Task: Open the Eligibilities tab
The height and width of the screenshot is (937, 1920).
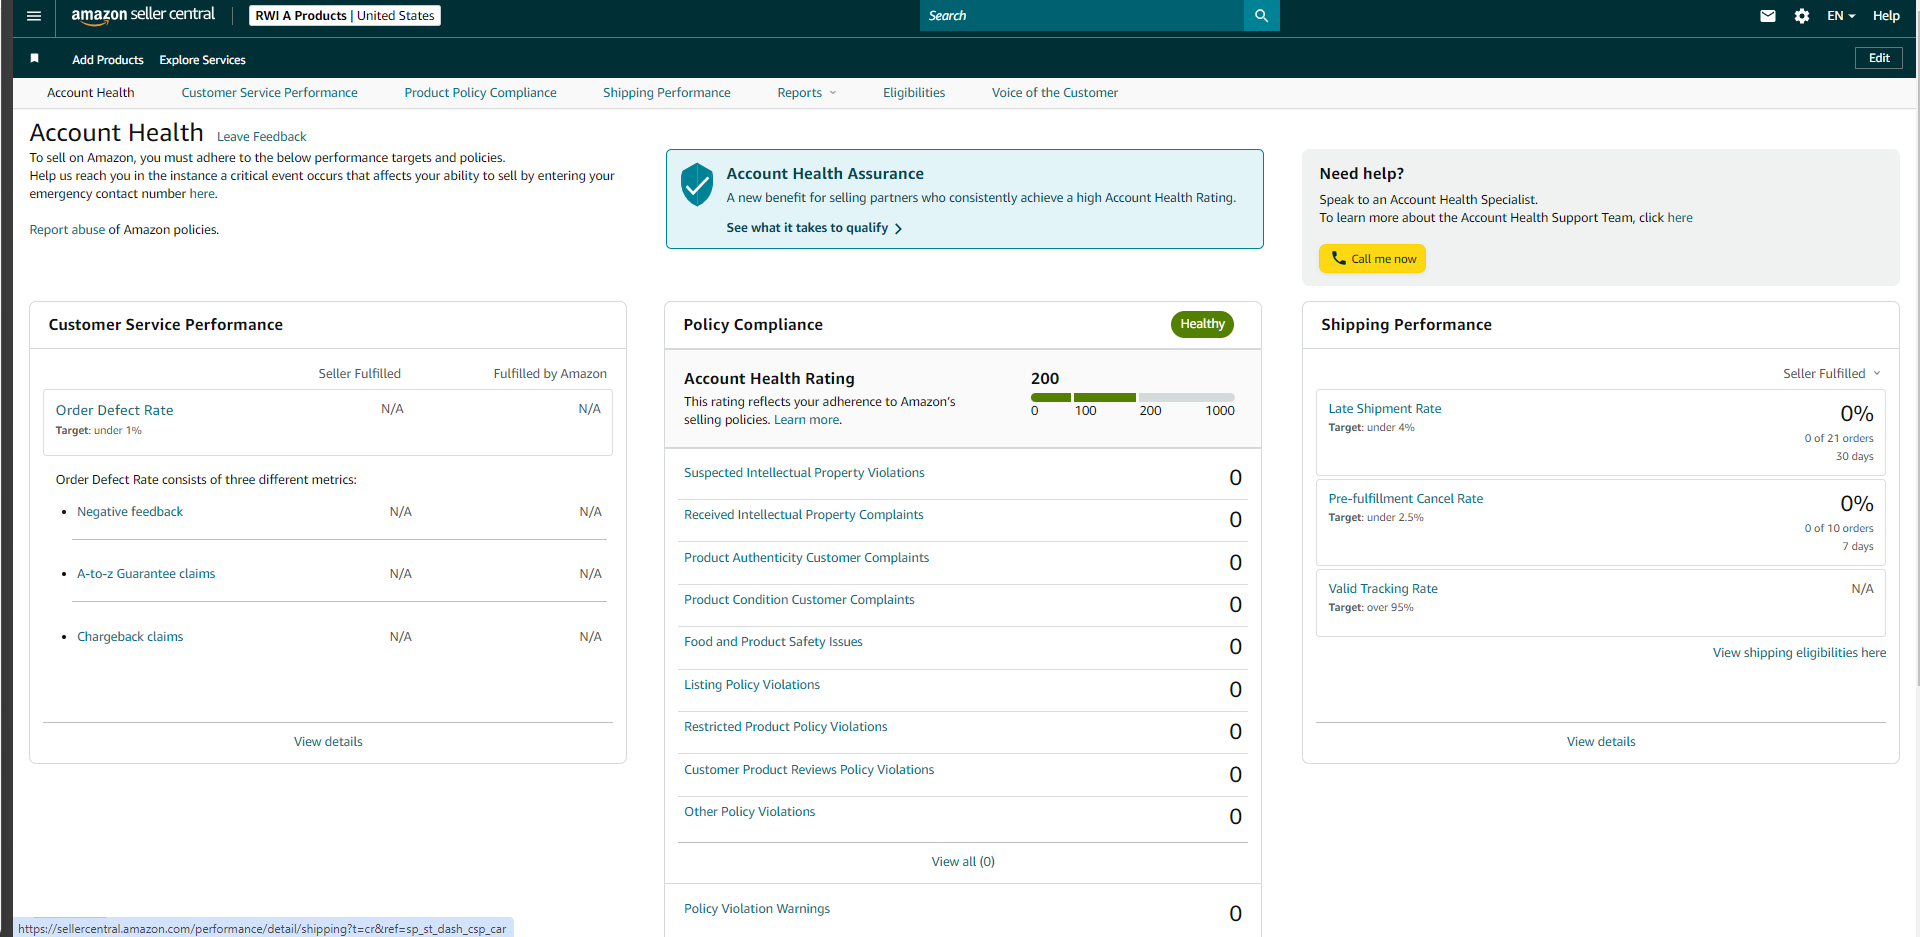Action: pos(914,93)
